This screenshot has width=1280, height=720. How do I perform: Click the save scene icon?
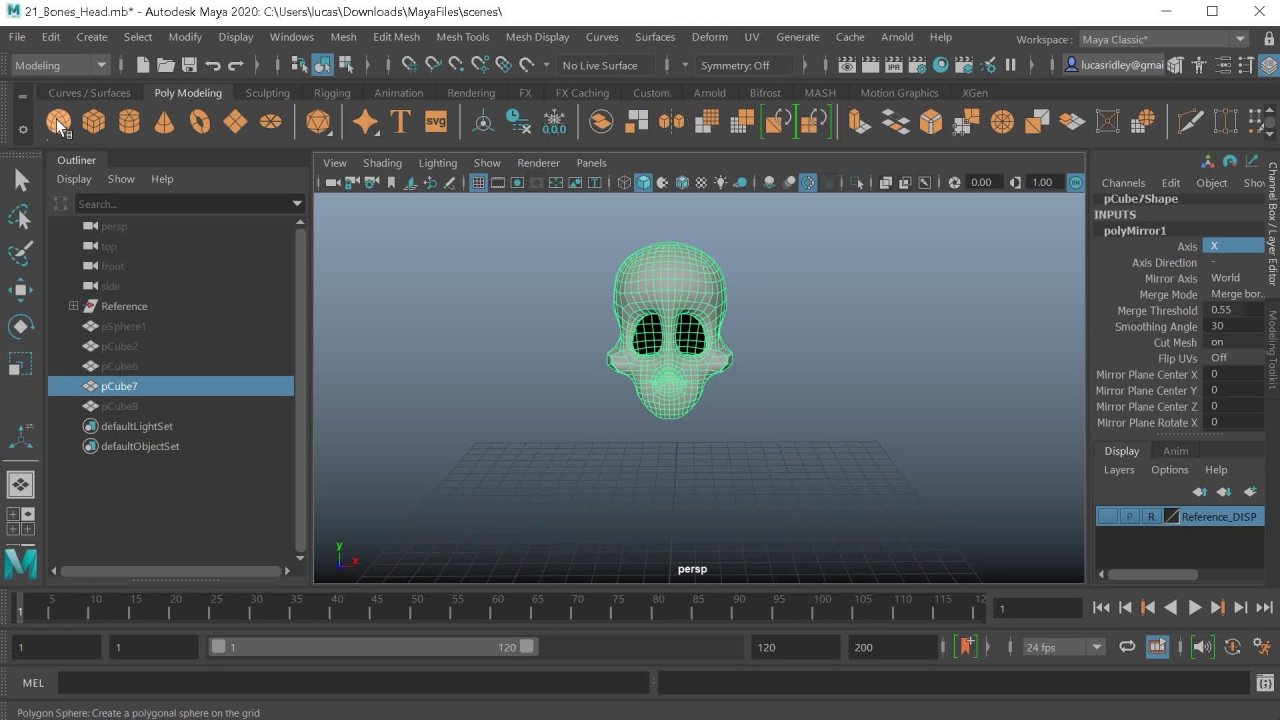pos(189,65)
